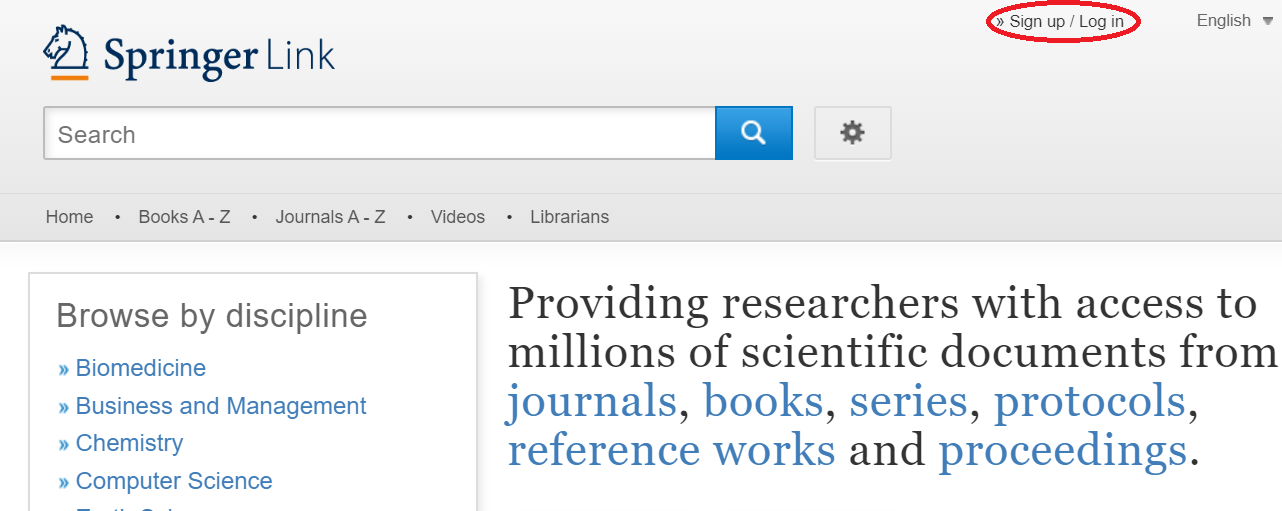Image resolution: width=1282 pixels, height=511 pixels.
Task: Browse Business and Management discipline
Action: pyautogui.click(x=220, y=406)
